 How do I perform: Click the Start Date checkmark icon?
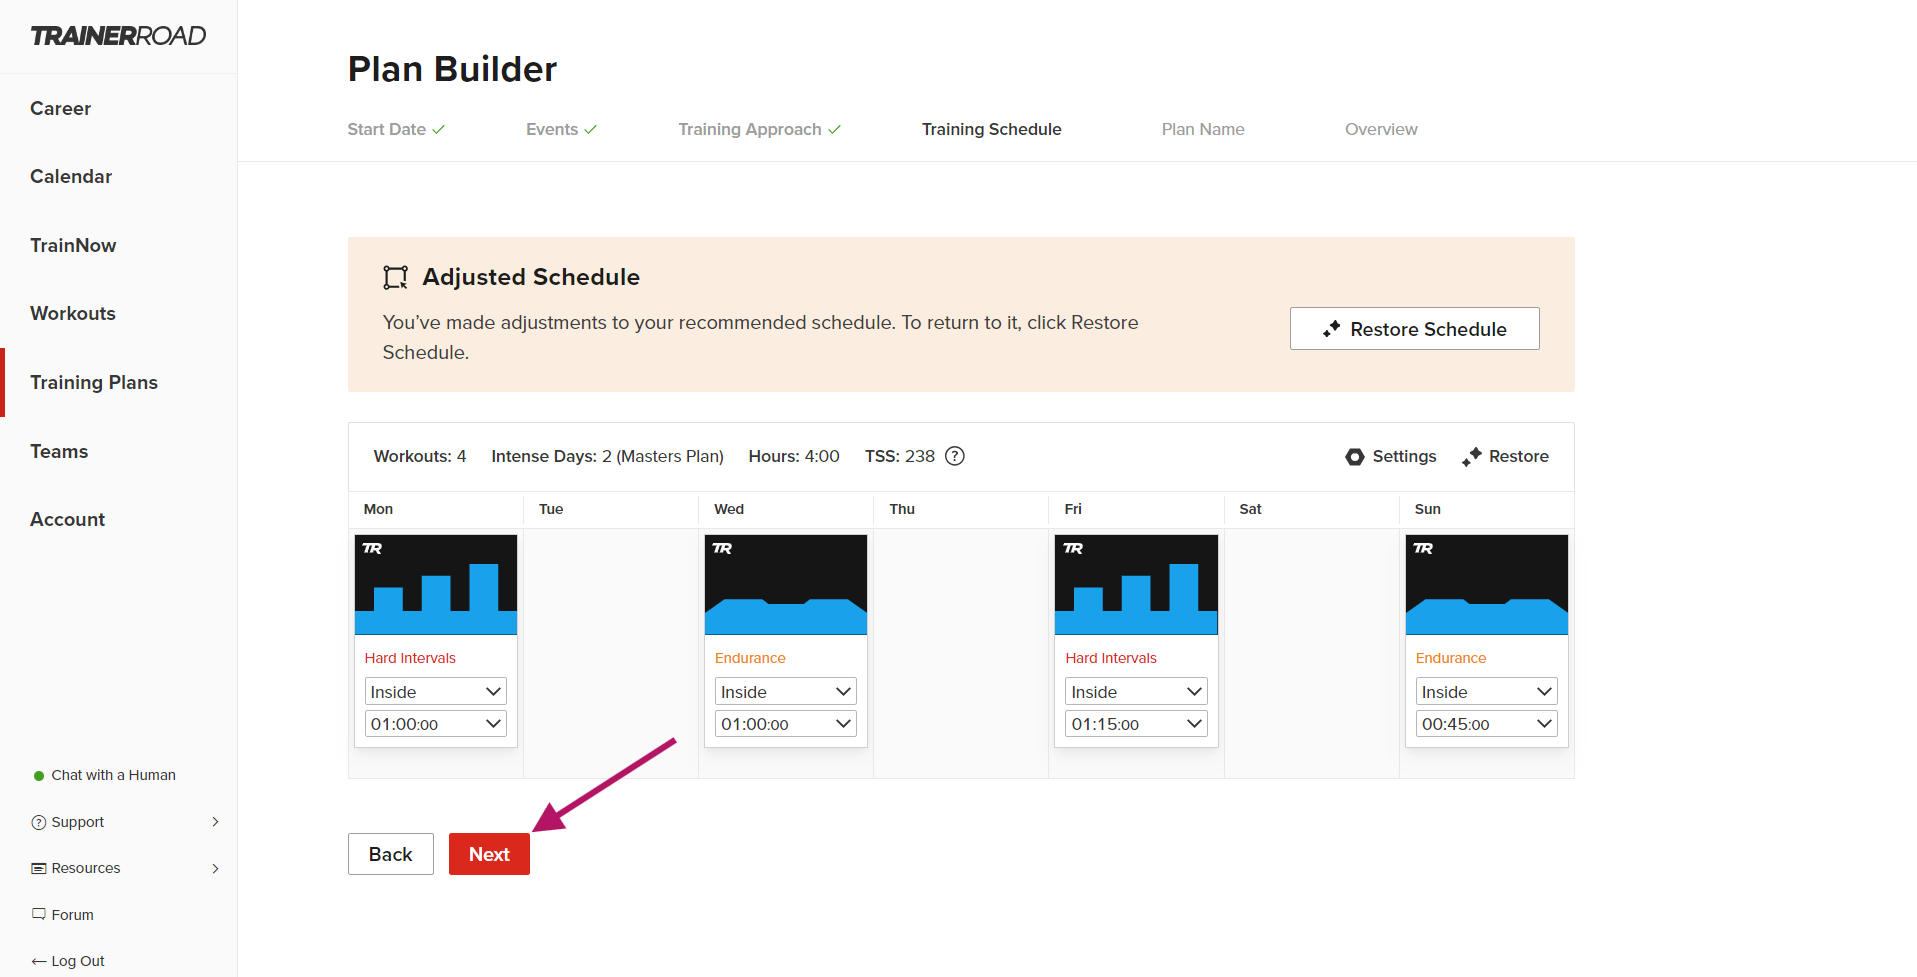click(439, 129)
